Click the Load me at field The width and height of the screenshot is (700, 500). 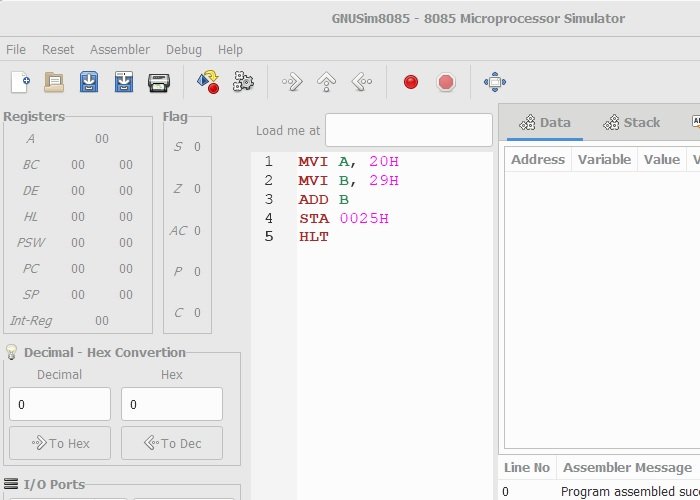pyautogui.click(x=408, y=130)
